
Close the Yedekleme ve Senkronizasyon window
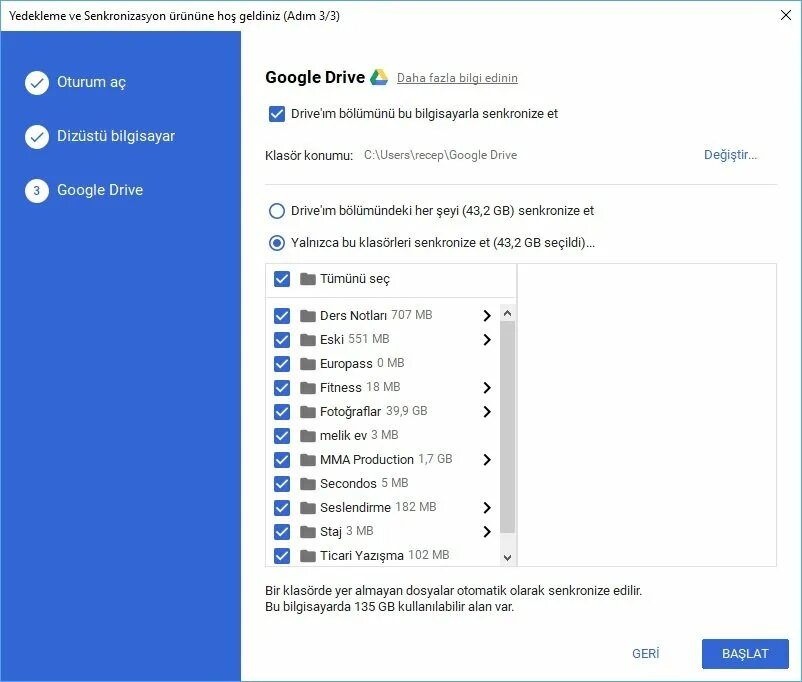point(786,15)
